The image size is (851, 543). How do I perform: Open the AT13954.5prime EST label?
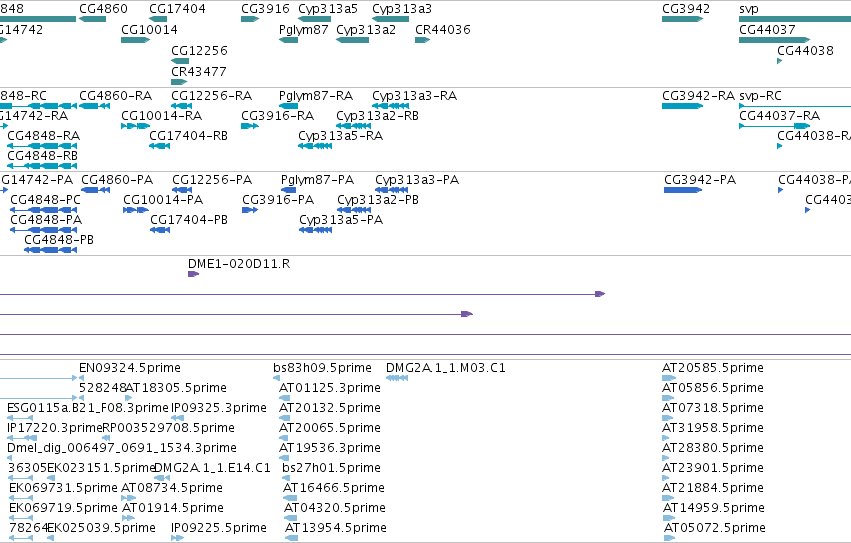(336, 528)
